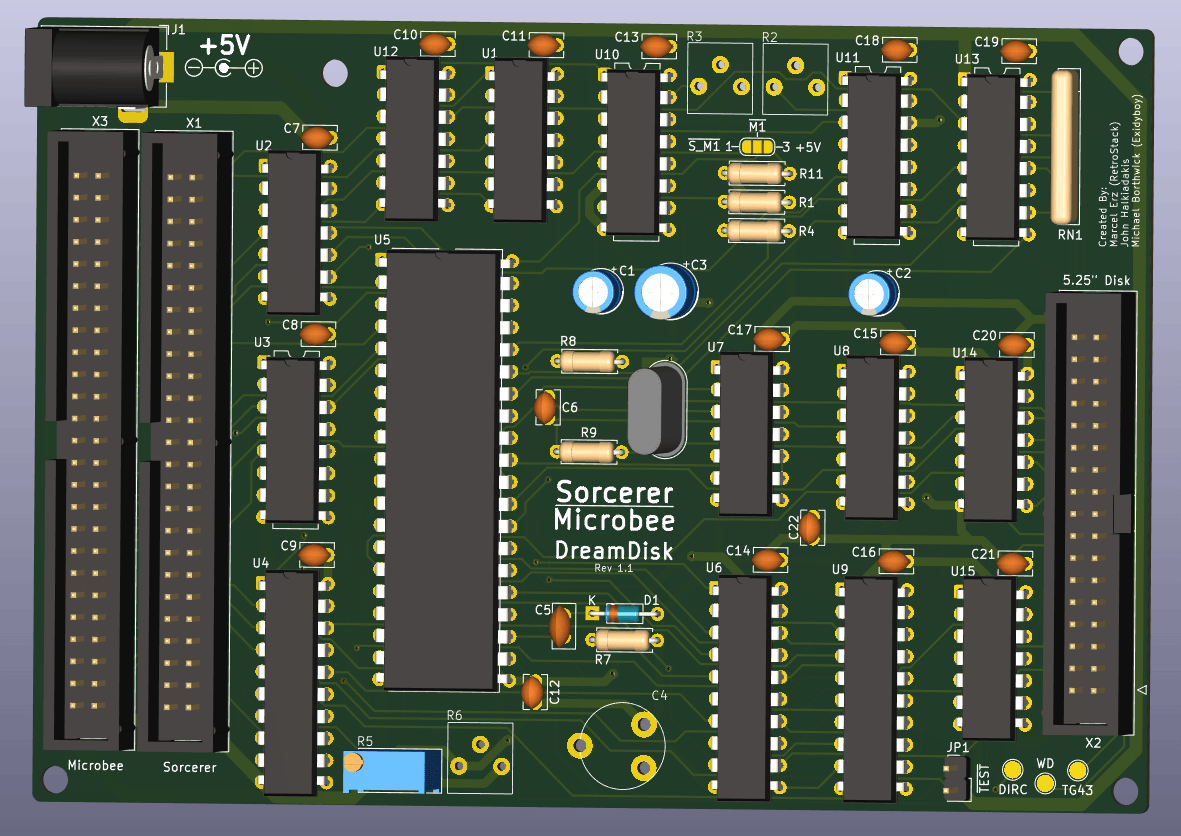Select the metal crystal oscillator can

pos(656,409)
